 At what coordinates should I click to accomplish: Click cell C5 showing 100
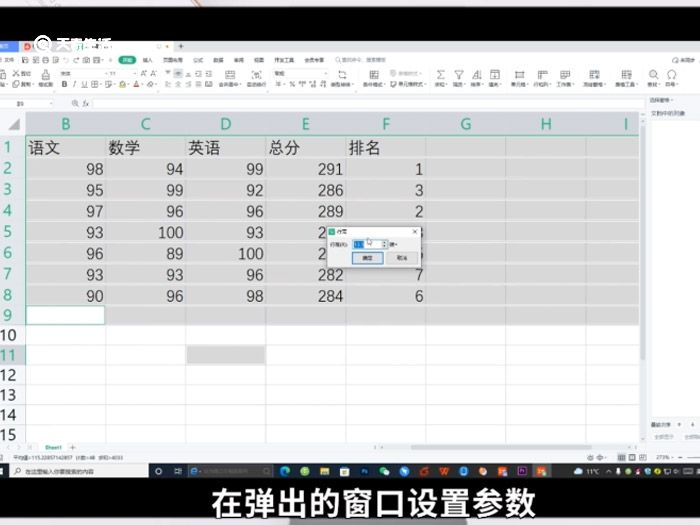(146, 233)
